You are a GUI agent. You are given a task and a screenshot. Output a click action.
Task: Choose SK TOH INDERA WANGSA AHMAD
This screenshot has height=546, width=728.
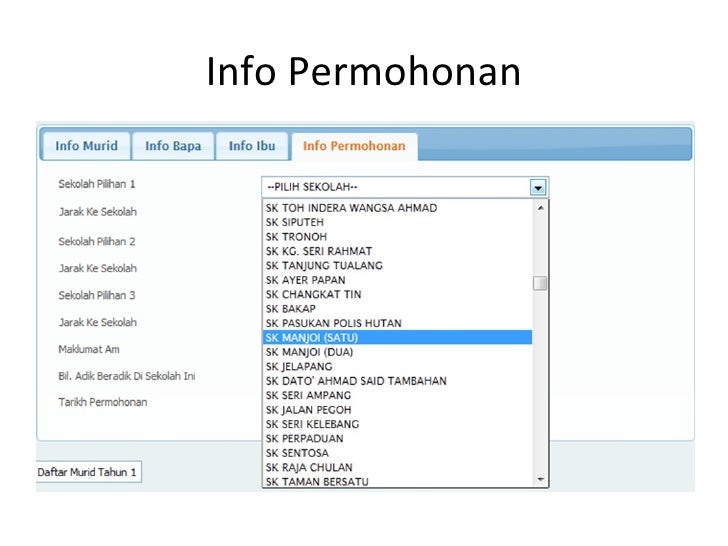tap(397, 208)
